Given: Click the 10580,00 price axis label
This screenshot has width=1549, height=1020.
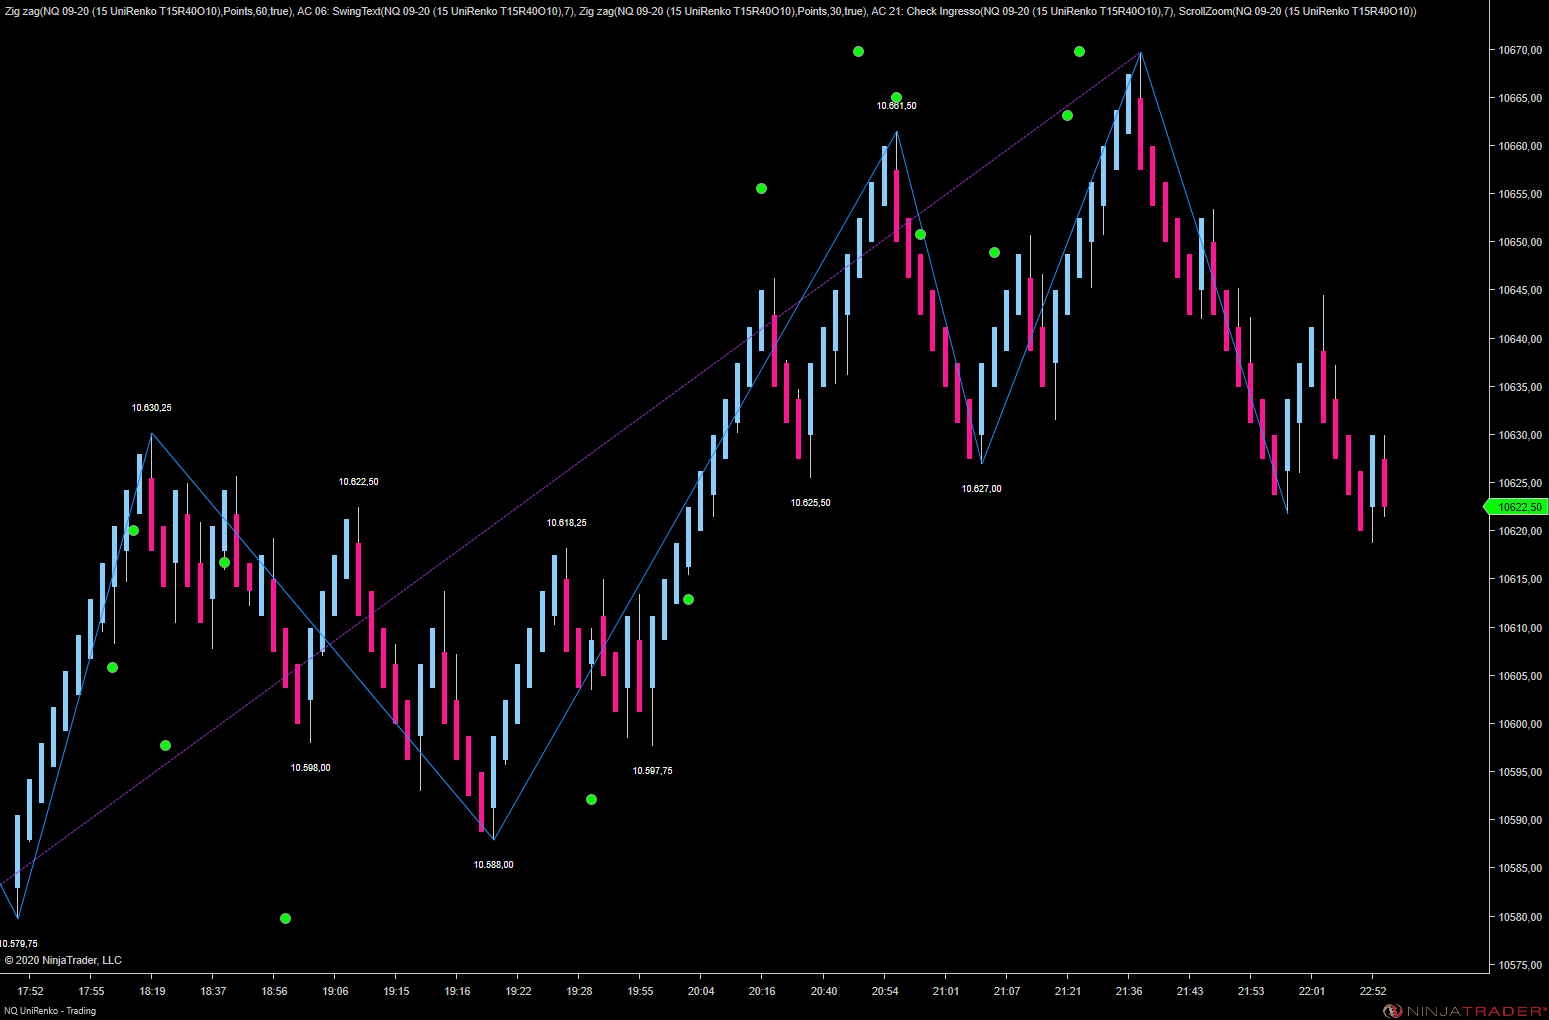Looking at the screenshot, I should [1519, 917].
